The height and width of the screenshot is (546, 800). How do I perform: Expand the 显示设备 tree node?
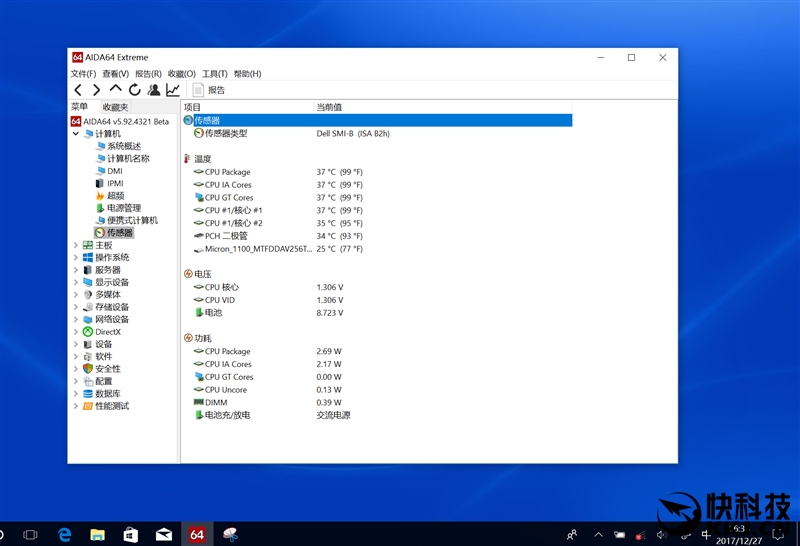tap(76, 282)
